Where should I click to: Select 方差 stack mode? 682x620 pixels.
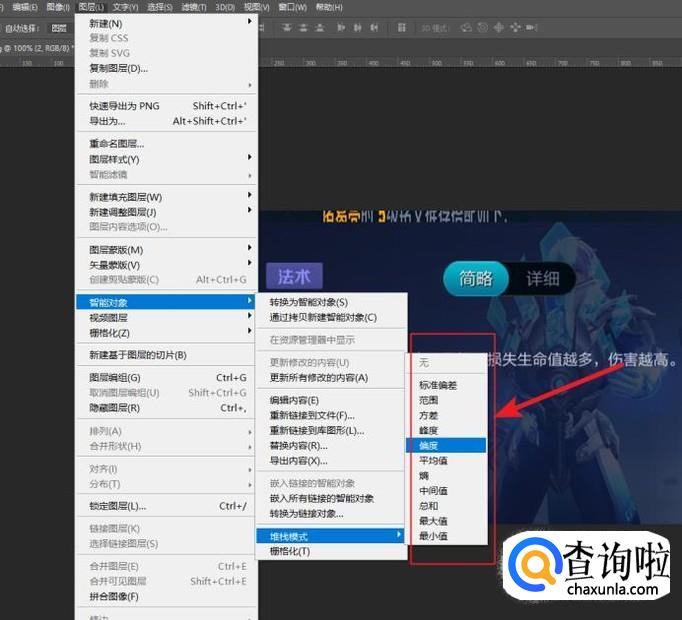tap(446, 415)
